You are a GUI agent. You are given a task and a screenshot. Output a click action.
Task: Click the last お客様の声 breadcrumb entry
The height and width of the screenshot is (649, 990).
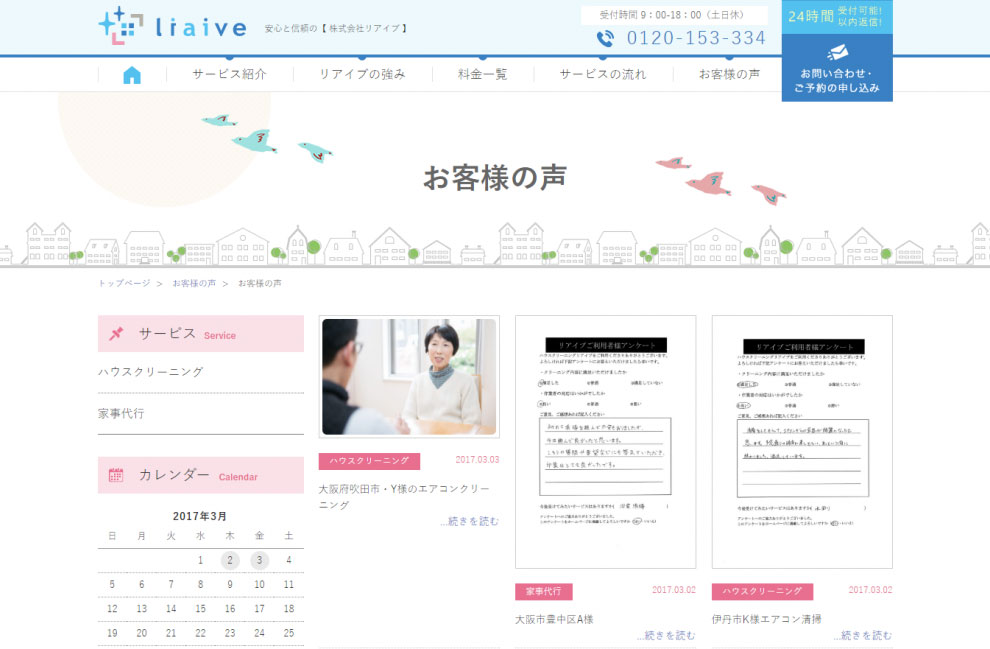pos(260,283)
